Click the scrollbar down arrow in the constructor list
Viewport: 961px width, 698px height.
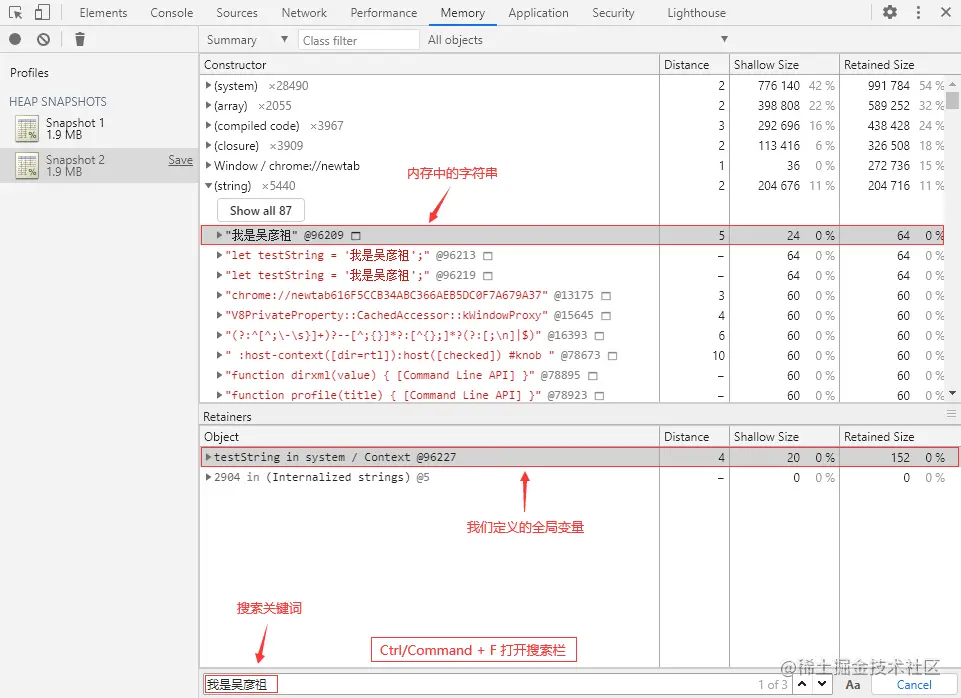952,393
